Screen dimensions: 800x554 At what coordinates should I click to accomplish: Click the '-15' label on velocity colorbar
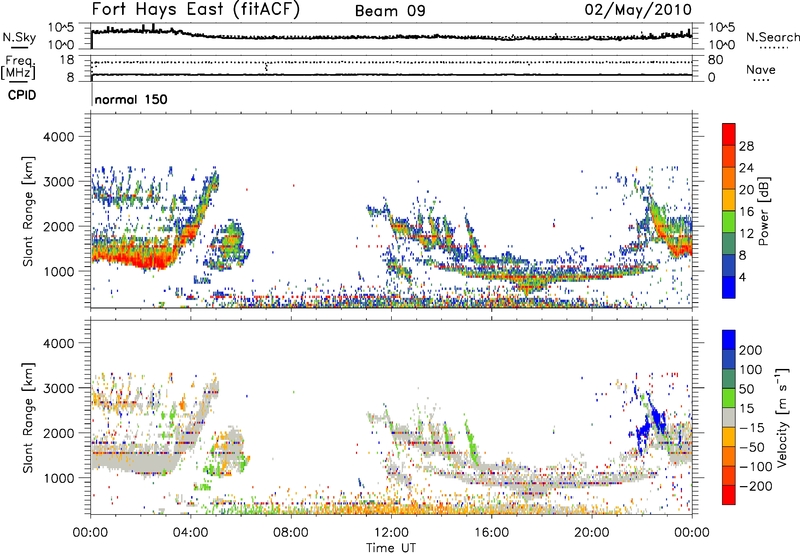(x=752, y=428)
